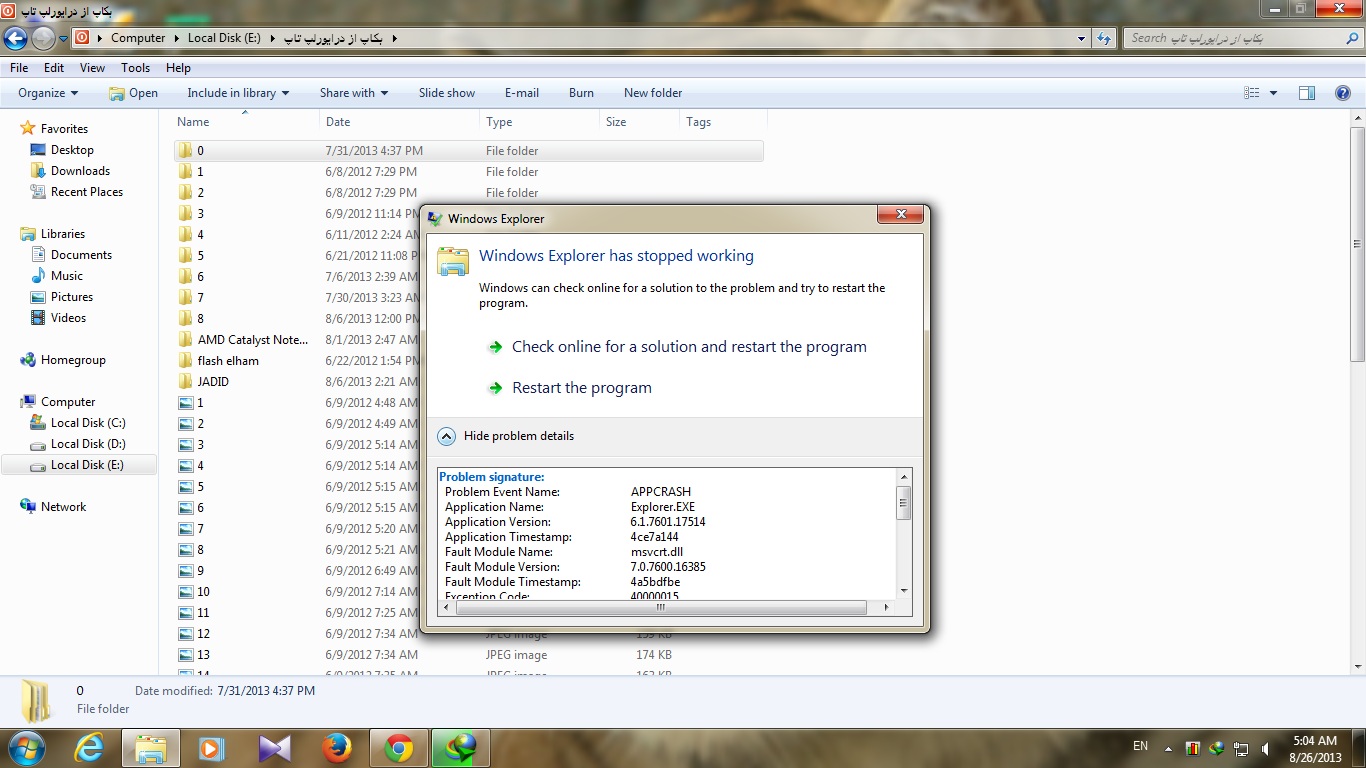Click E-mail in the toolbar

pyautogui.click(x=522, y=93)
